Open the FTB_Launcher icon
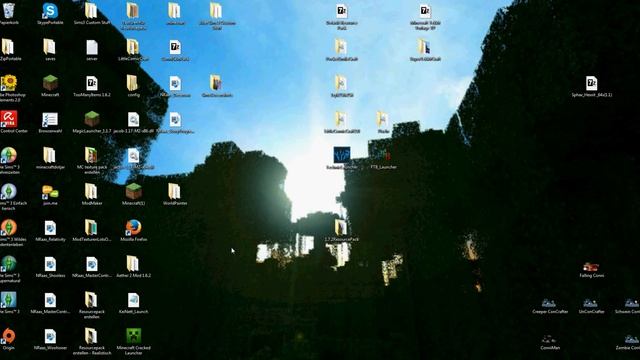 click(383, 156)
